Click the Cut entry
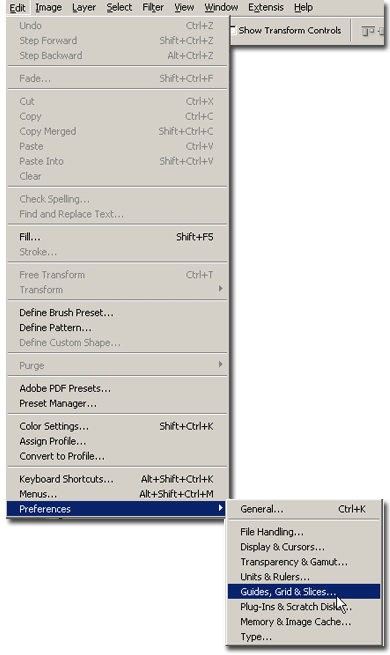Viewport: 390px width, 655px height. pyautogui.click(x=117, y=101)
